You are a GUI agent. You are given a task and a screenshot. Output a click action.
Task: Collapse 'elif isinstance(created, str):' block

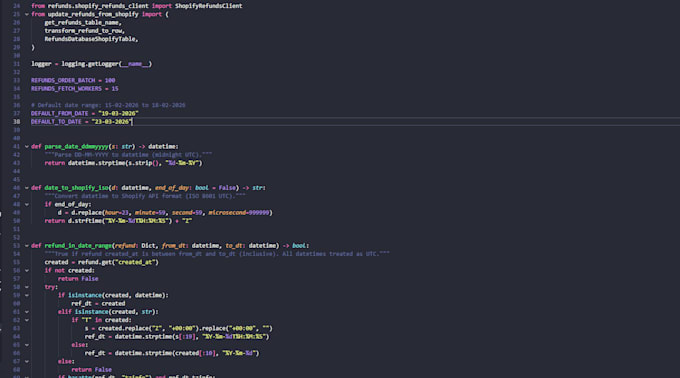click(26, 312)
